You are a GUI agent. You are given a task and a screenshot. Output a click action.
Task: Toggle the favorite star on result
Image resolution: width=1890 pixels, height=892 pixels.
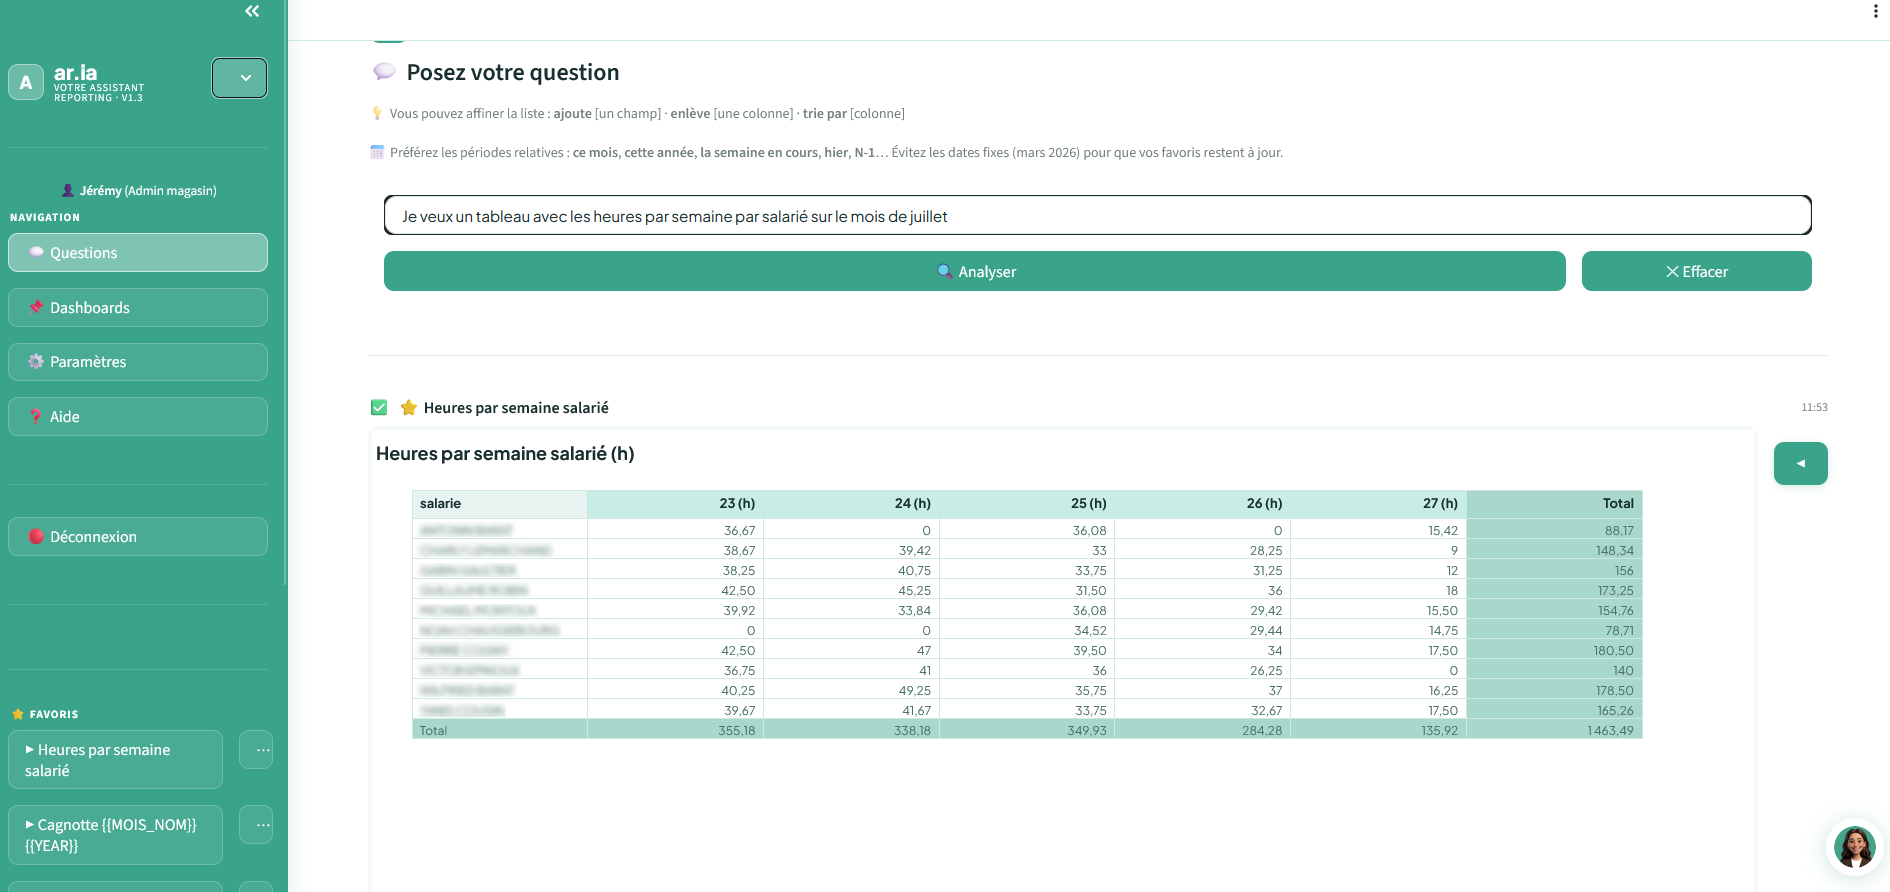408,408
